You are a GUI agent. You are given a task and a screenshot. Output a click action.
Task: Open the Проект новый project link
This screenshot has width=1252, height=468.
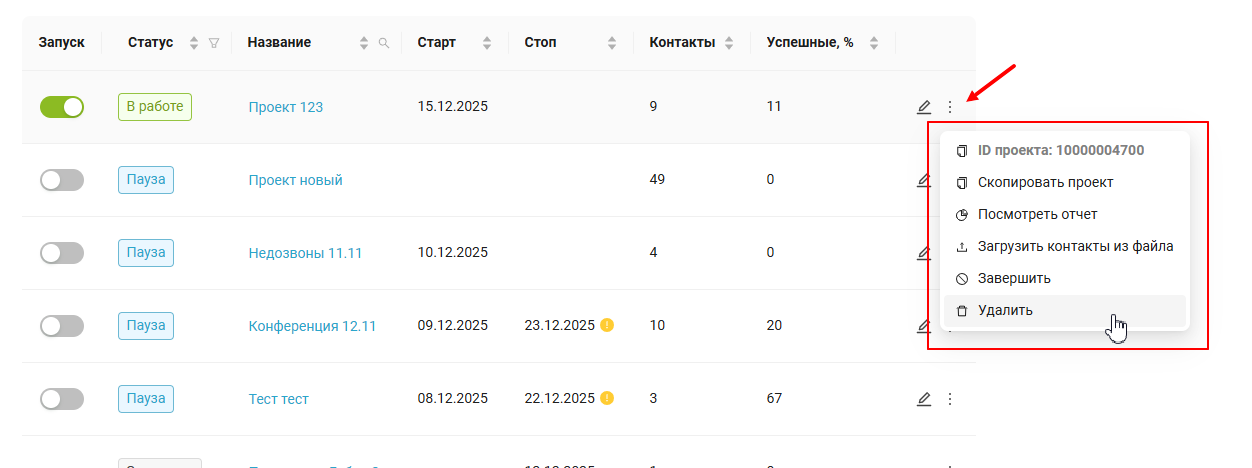(x=295, y=180)
